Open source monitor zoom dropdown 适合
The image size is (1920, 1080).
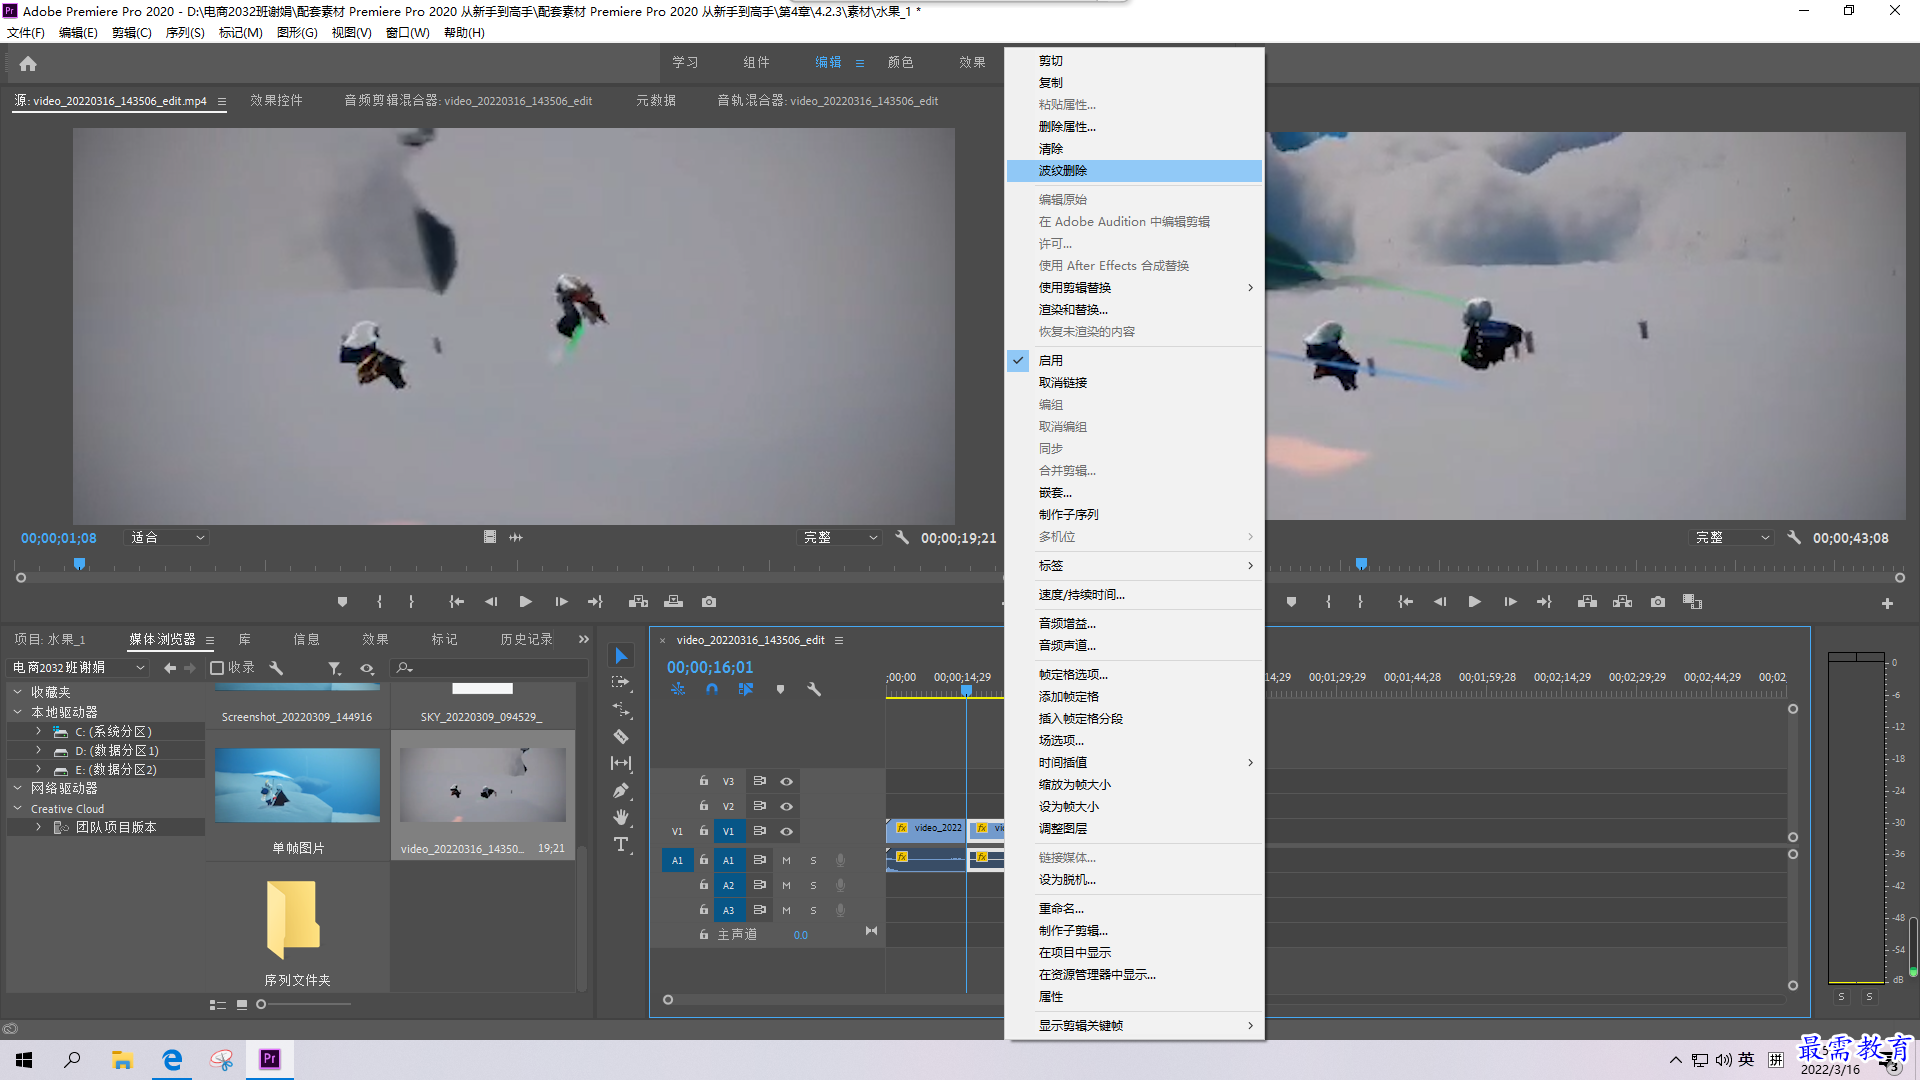[x=167, y=537]
